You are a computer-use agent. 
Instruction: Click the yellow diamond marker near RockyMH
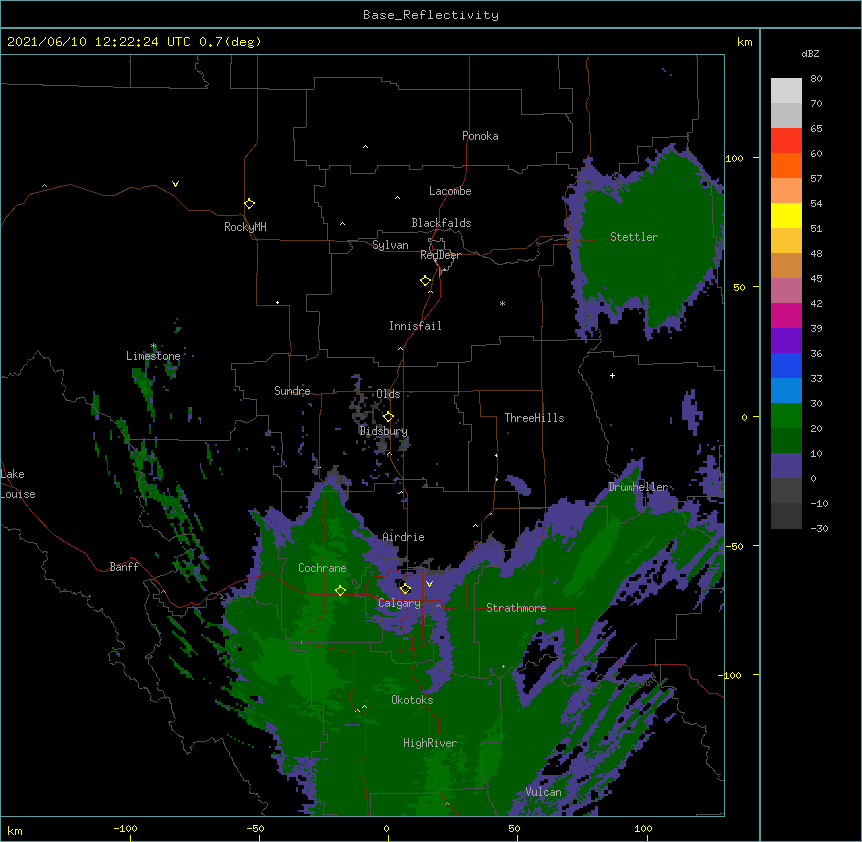click(x=250, y=203)
